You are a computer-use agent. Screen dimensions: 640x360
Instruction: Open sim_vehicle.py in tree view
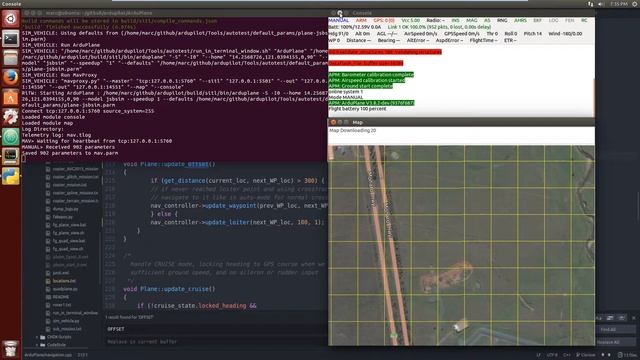pyautogui.click(x=66, y=321)
